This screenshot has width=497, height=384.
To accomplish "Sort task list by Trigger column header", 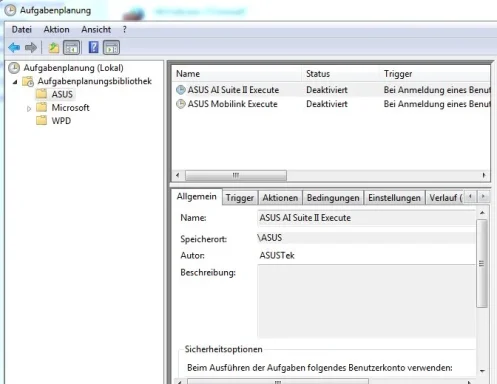I will point(435,74).
